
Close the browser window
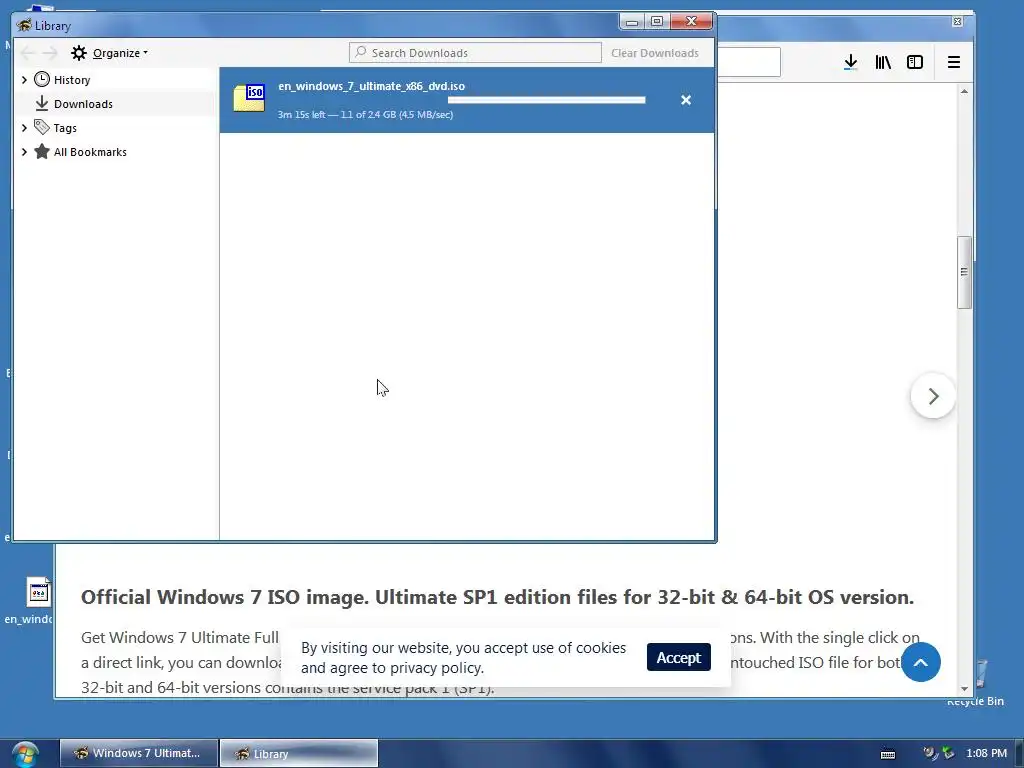pos(957,22)
